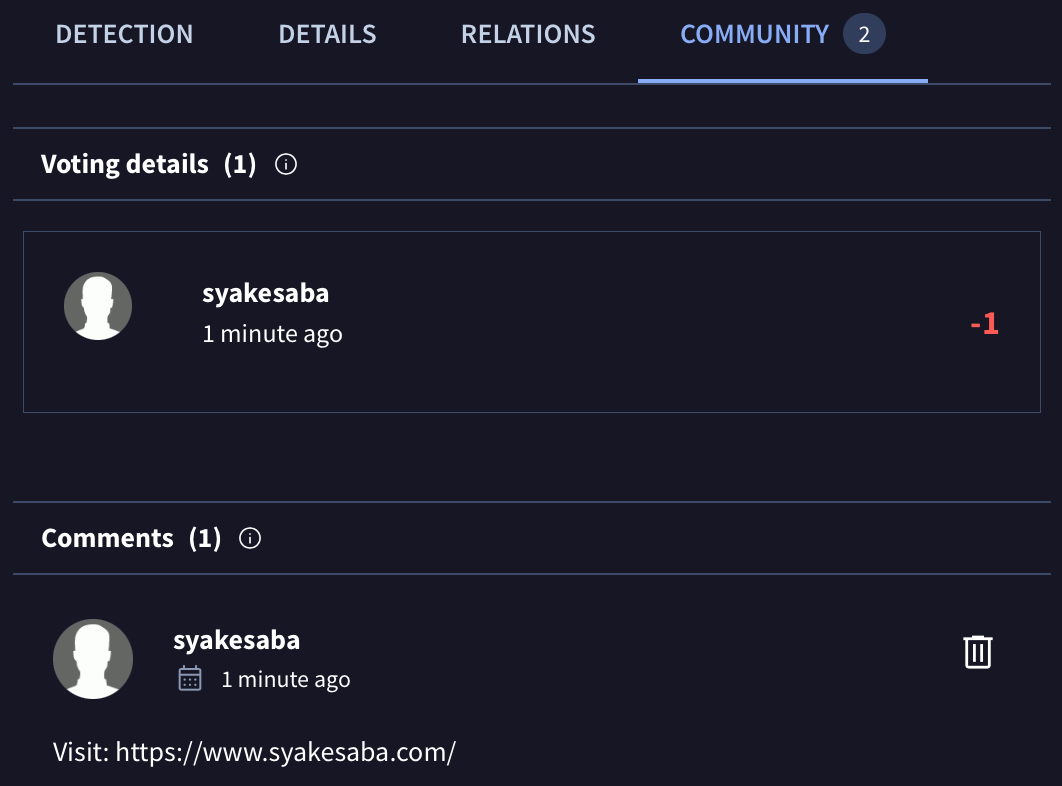Image resolution: width=1062 pixels, height=786 pixels.
Task: Select the COMMUNITY tab
Action: pos(755,33)
